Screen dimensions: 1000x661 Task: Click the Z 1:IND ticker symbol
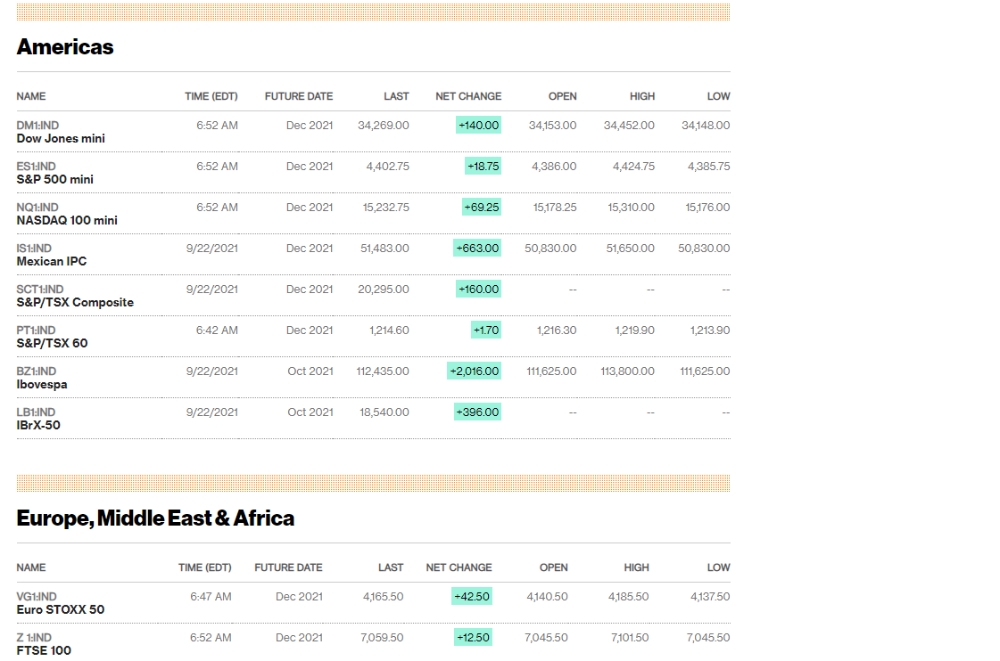pos(34,637)
